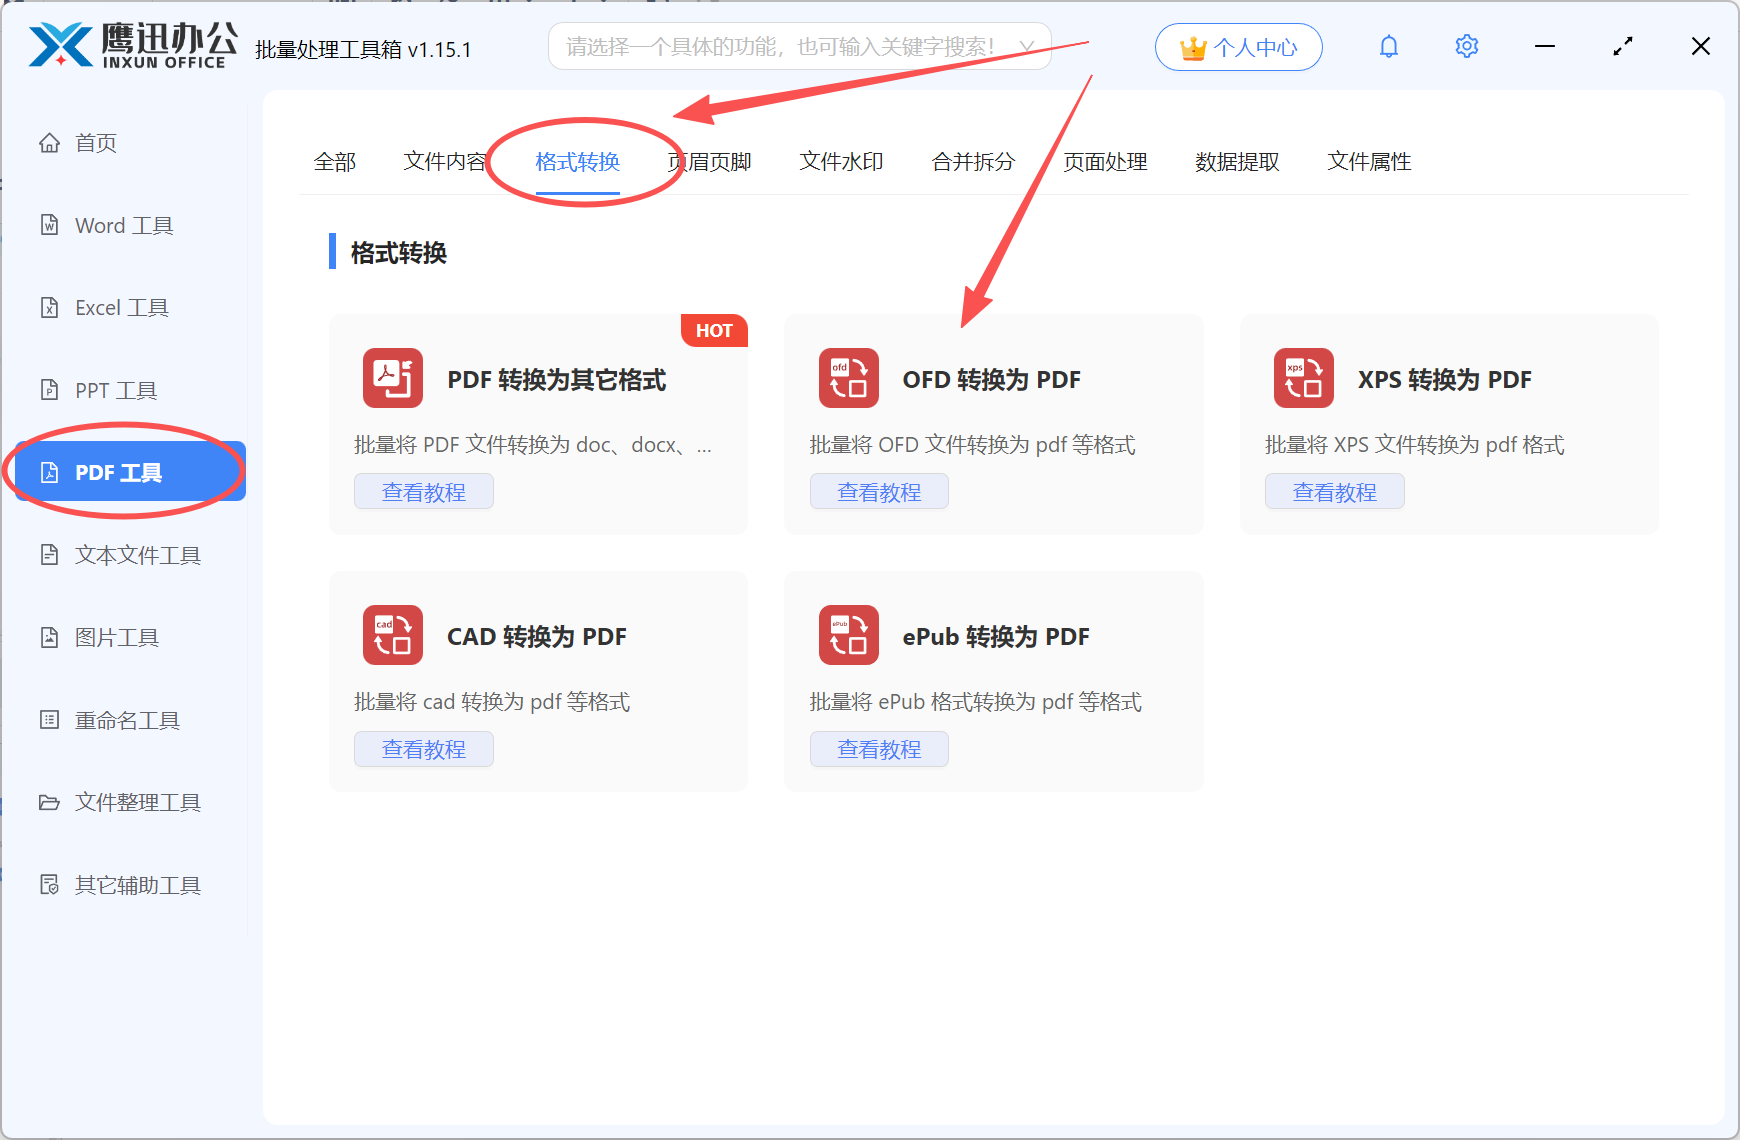Open the OFD 转换为 PDF title
This screenshot has height=1140, width=1740.
[992, 380]
